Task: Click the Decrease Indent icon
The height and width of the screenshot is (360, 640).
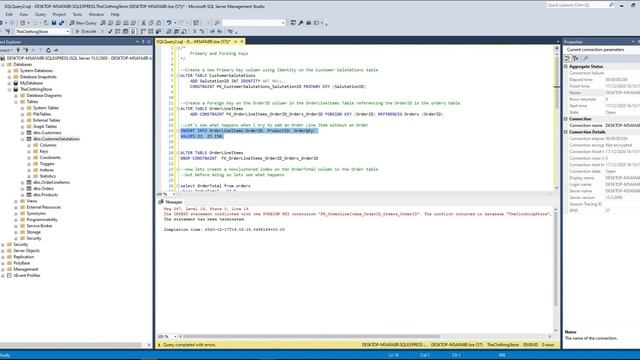Action: (212, 31)
